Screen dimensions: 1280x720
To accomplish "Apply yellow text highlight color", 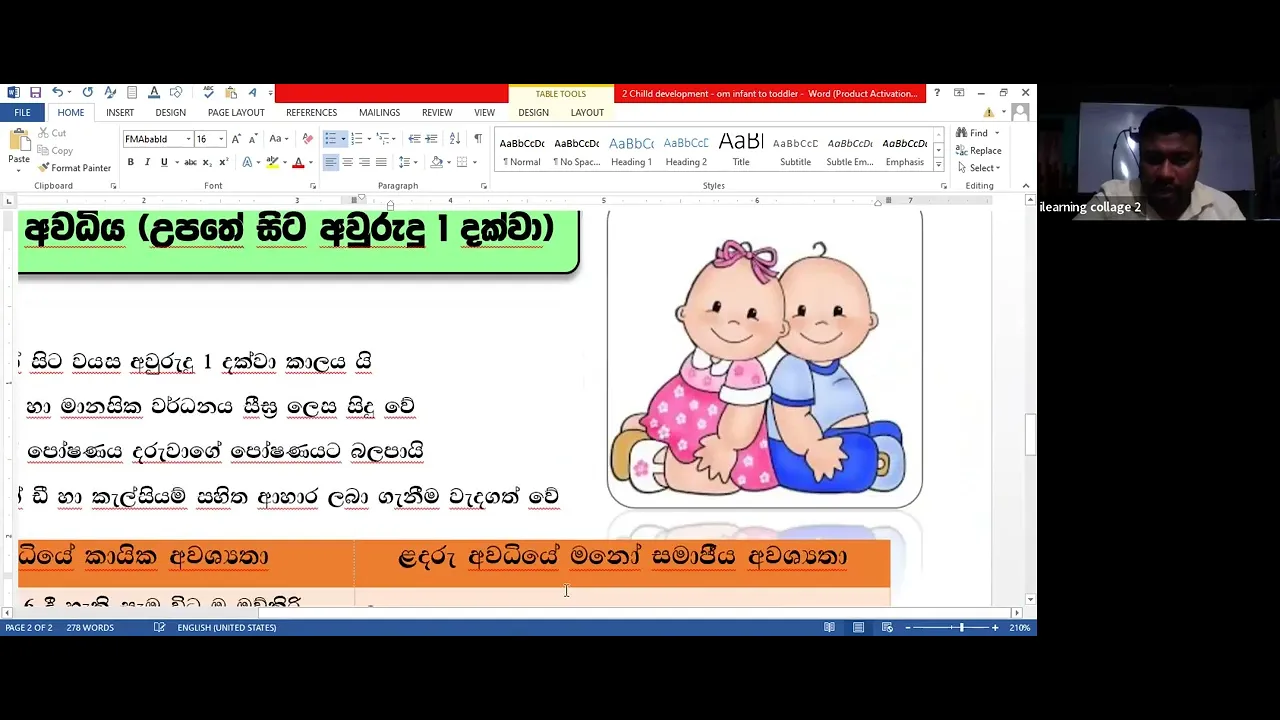I will pyautogui.click(x=272, y=162).
